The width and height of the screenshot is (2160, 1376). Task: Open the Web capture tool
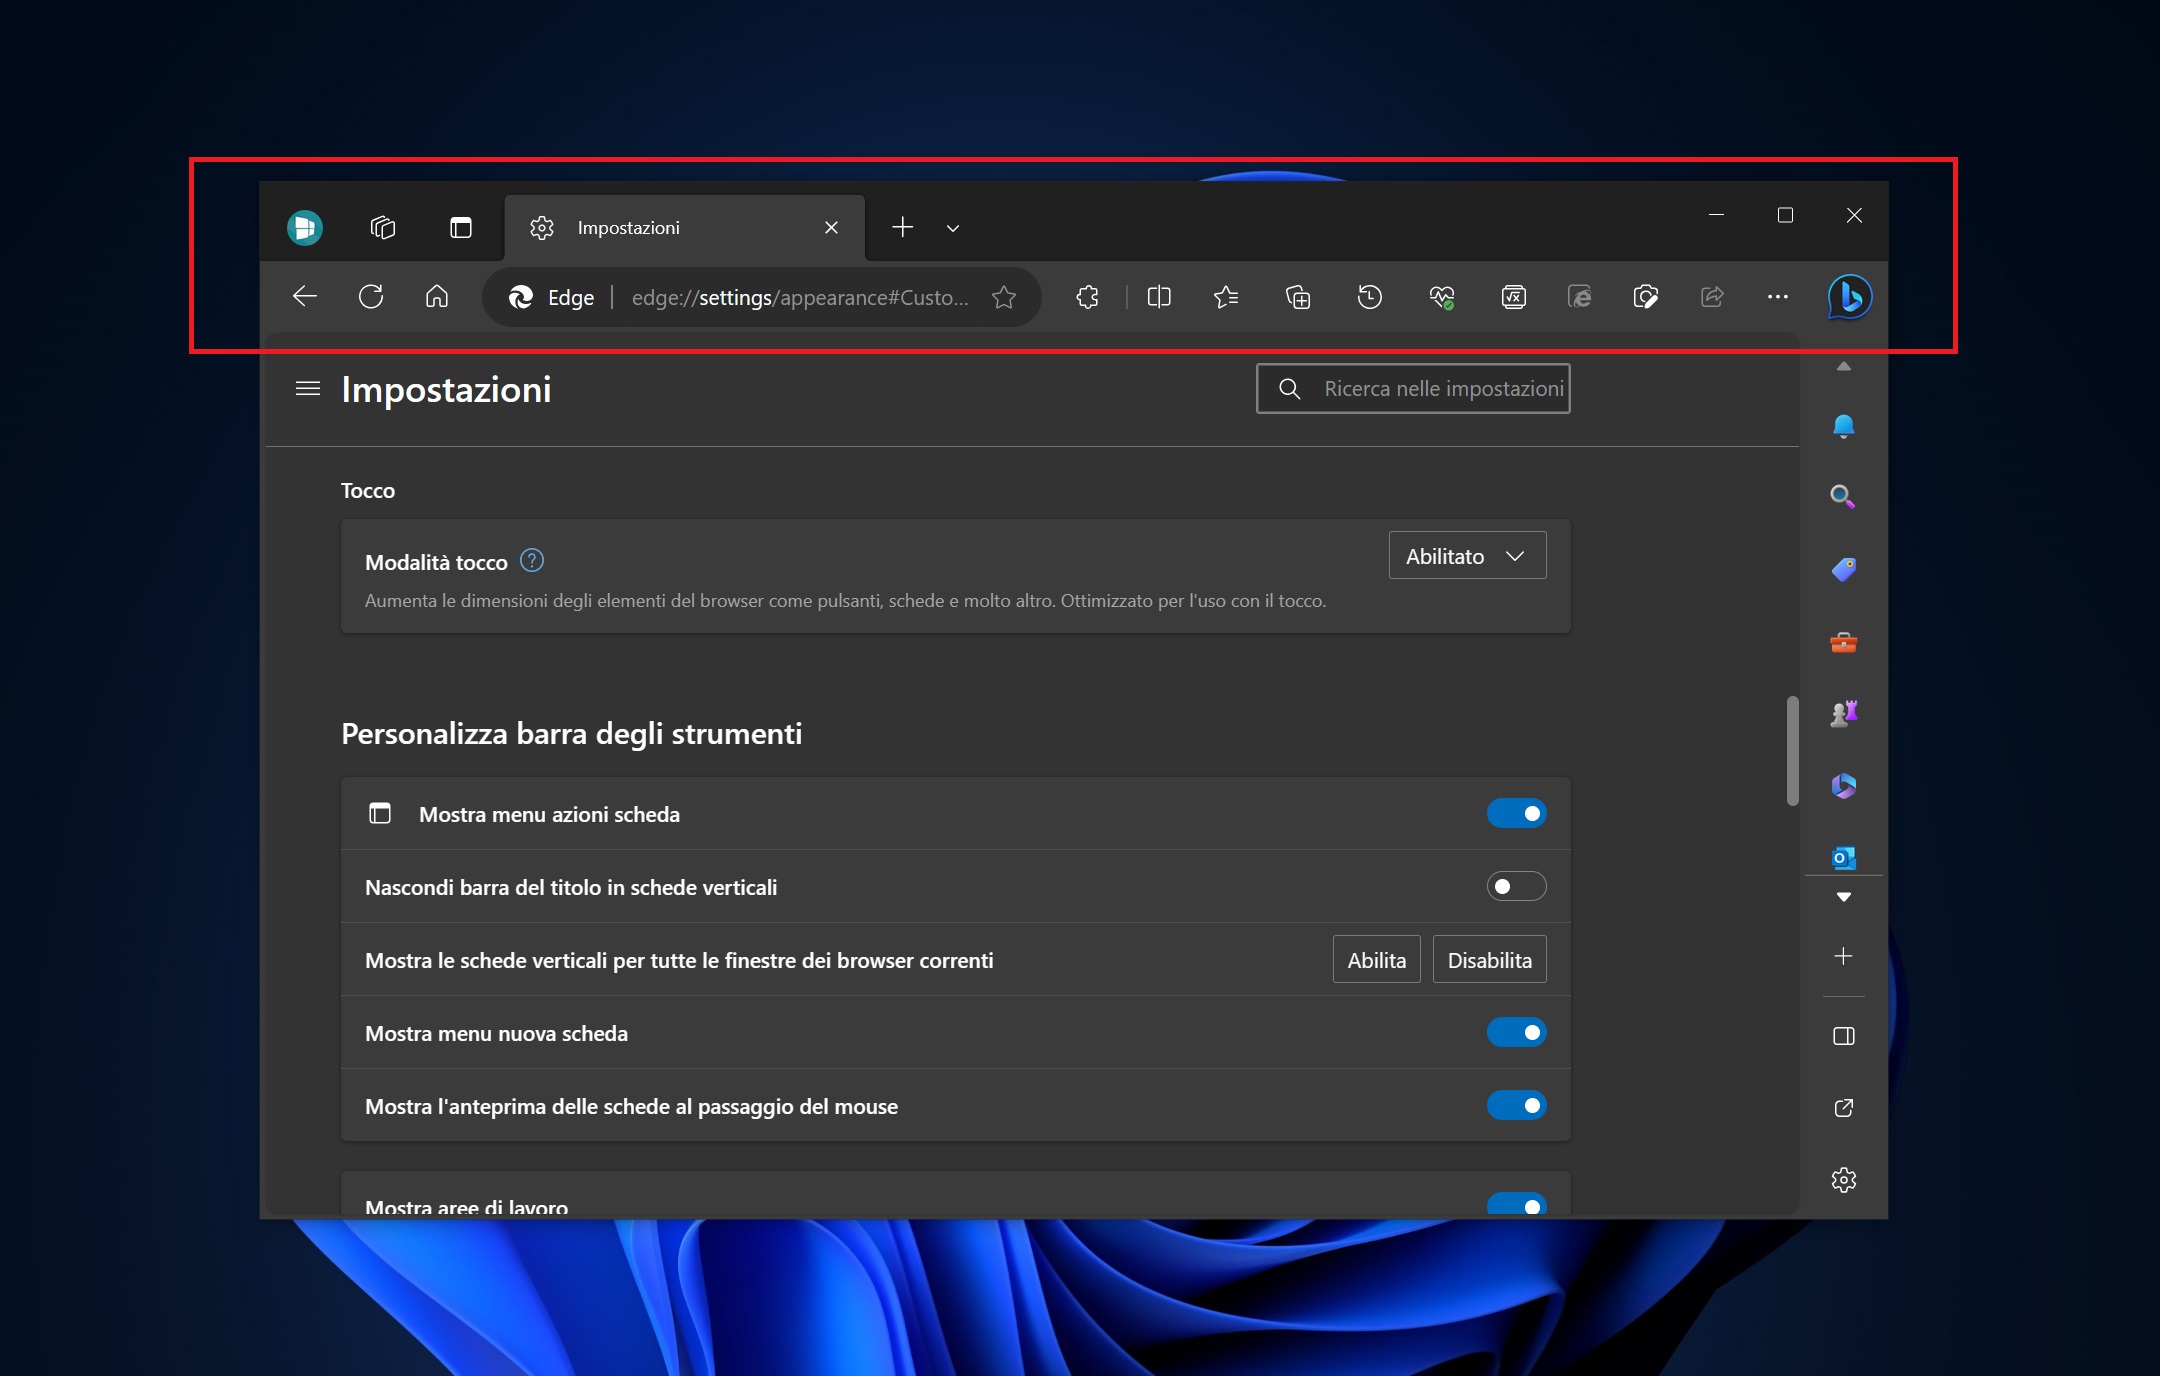coord(1646,296)
